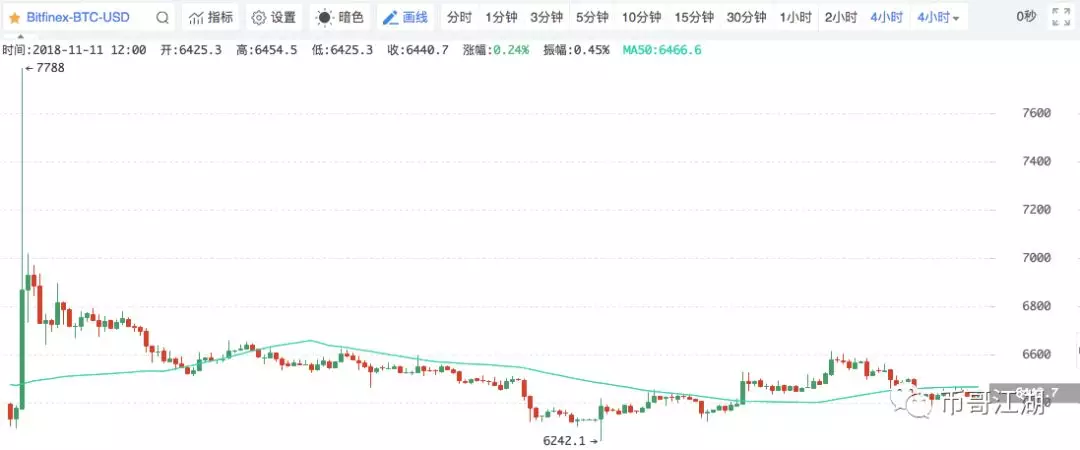Image resolution: width=1080 pixels, height=450 pixels.
Task: Select the 1小时 timeframe
Action: coord(795,18)
